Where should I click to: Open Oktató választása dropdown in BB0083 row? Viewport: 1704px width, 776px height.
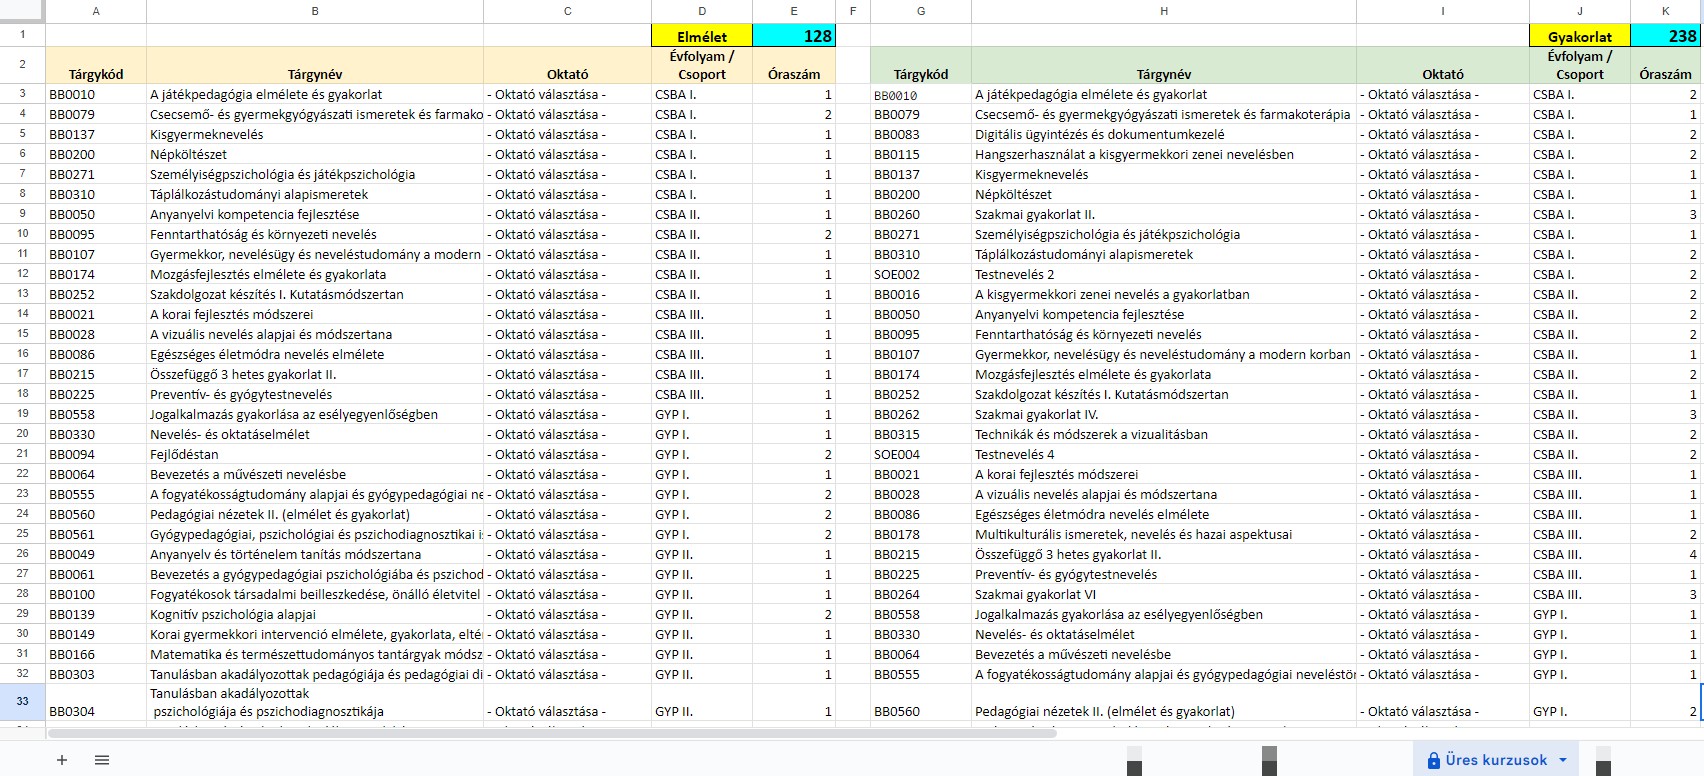click(x=1443, y=134)
